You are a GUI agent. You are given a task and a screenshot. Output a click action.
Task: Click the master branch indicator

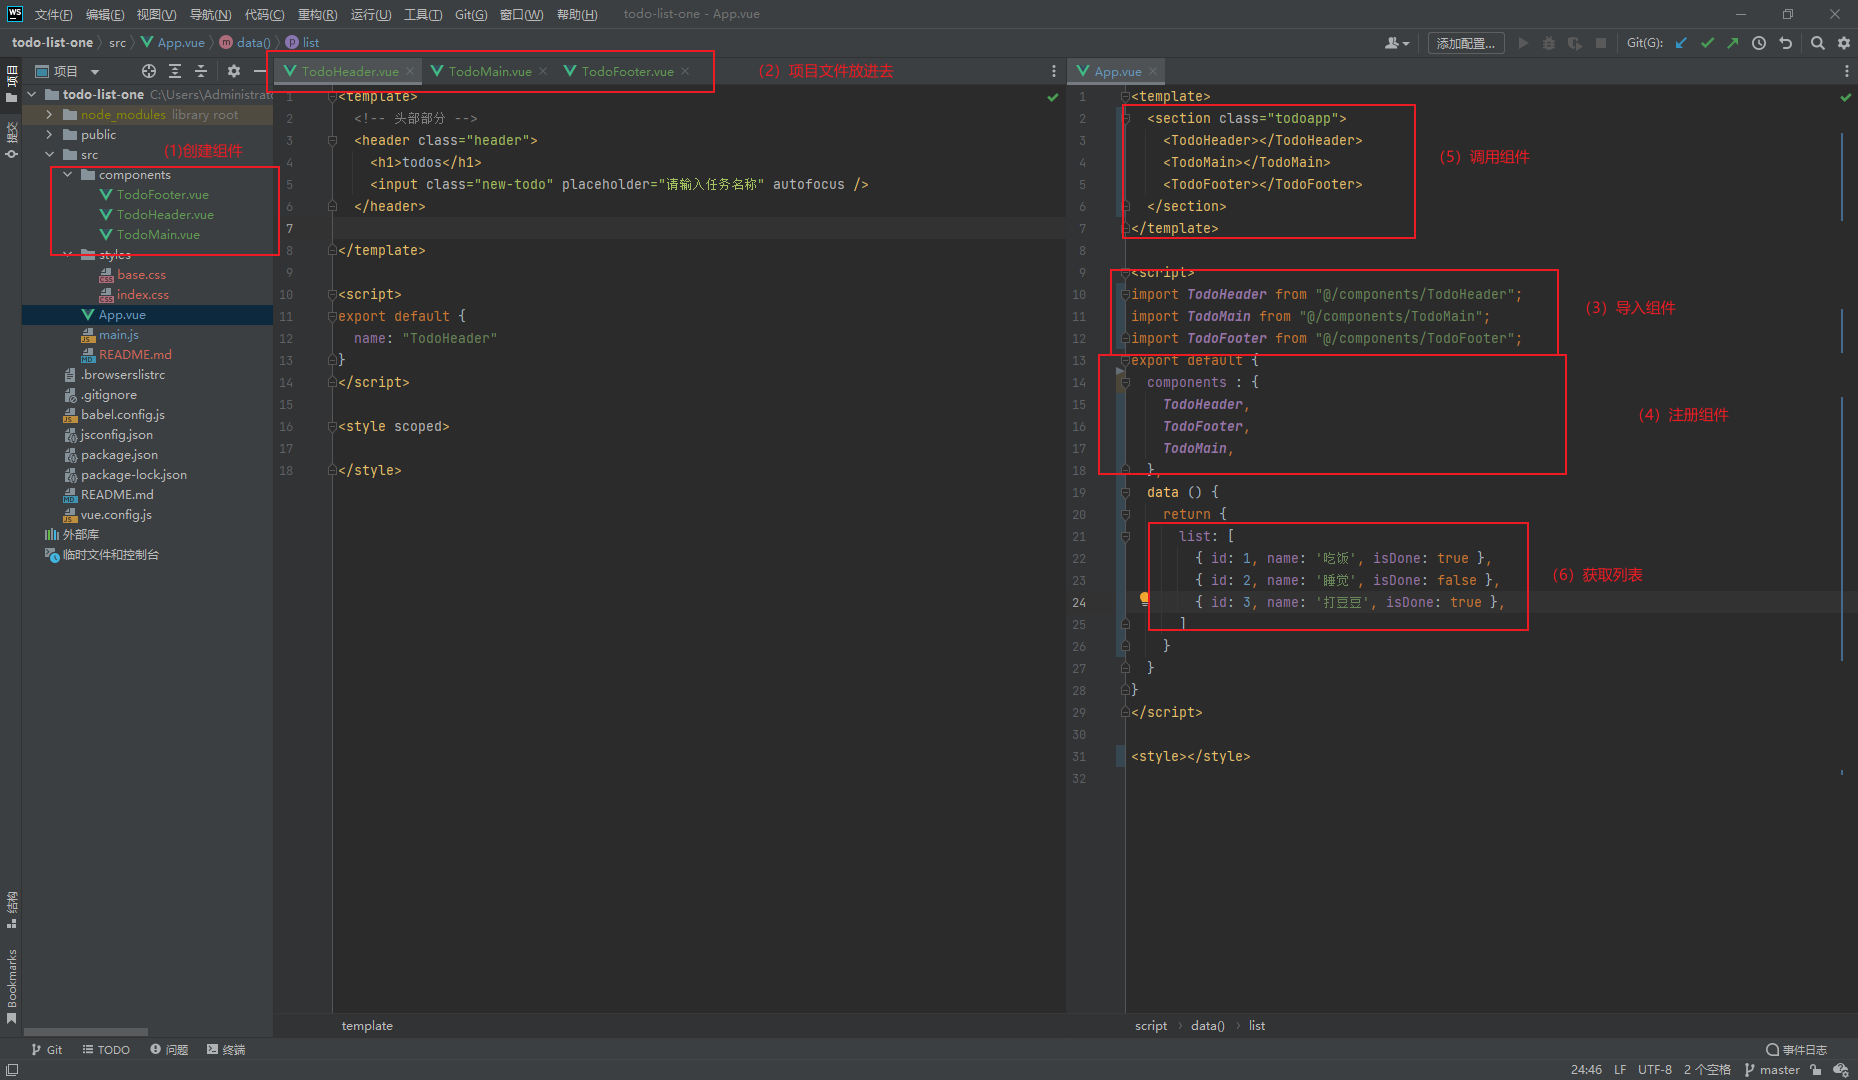1772,1069
